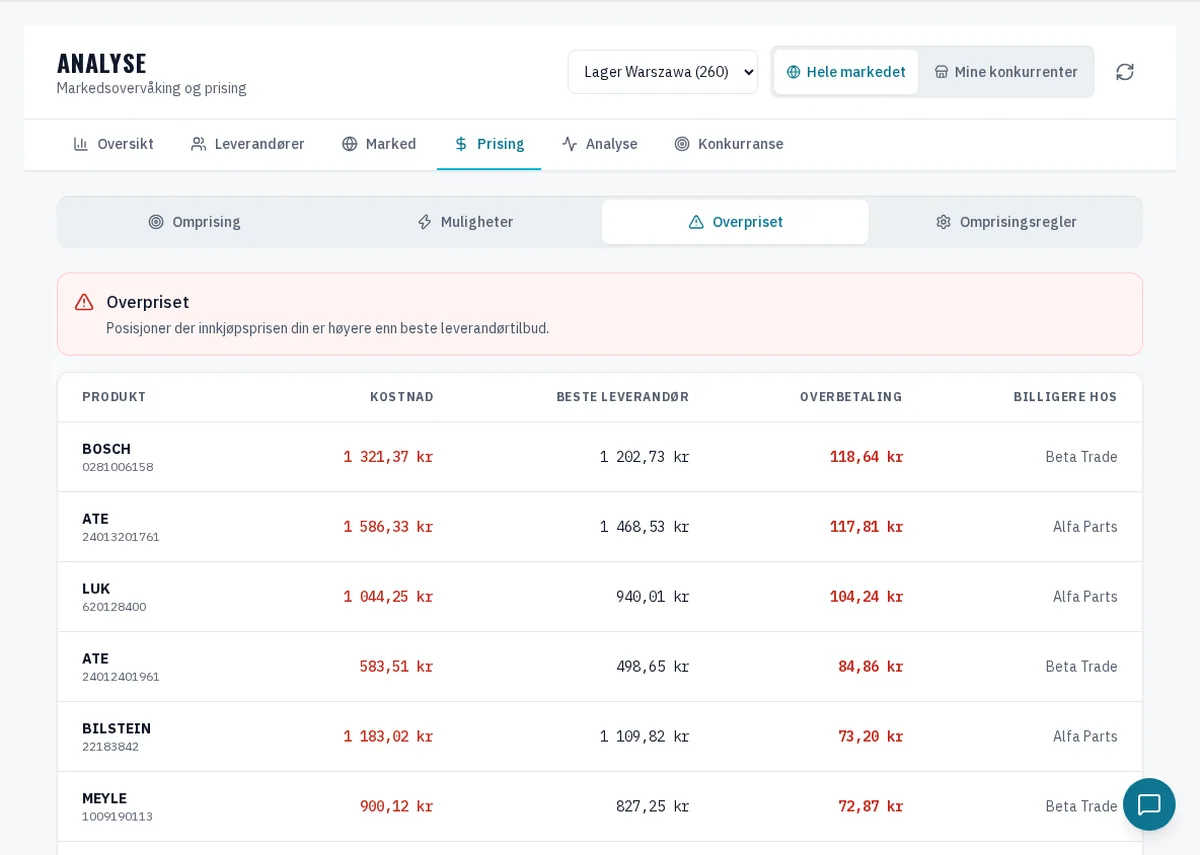
Task: Switch to the Konkurranse tab
Action: [729, 144]
